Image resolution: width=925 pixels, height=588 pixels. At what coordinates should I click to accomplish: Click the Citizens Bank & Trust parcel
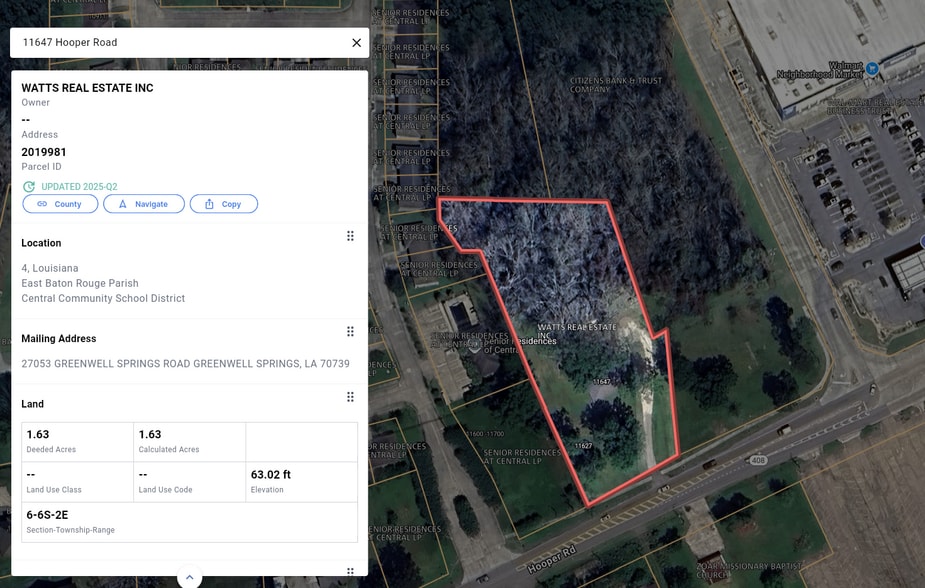615,85
